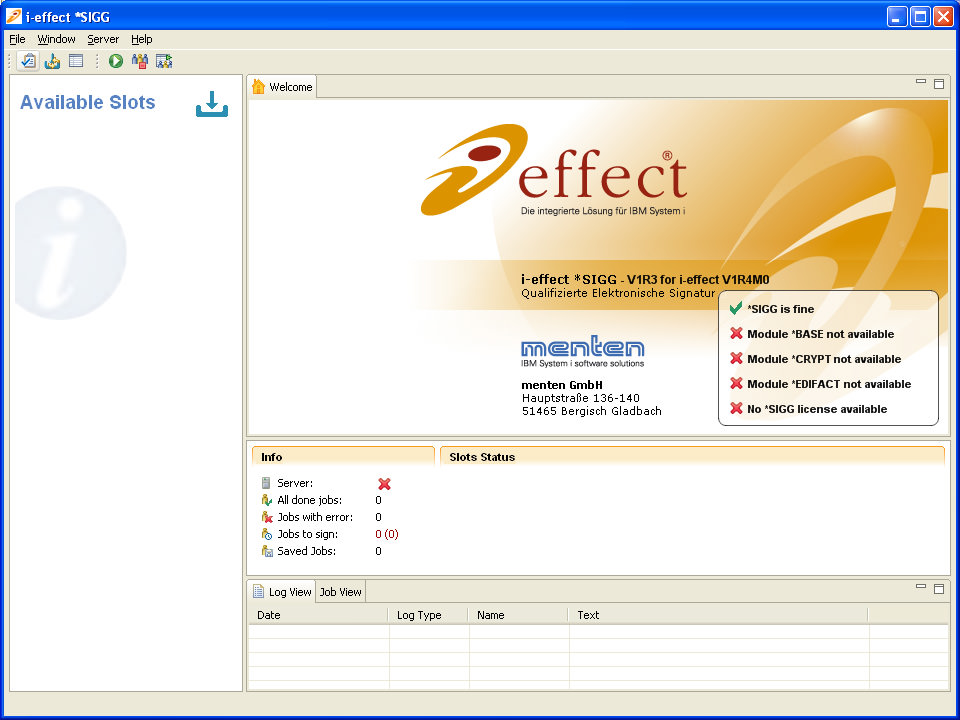Click the users table with play icon
The width and height of the screenshot is (960, 720).
[164, 61]
